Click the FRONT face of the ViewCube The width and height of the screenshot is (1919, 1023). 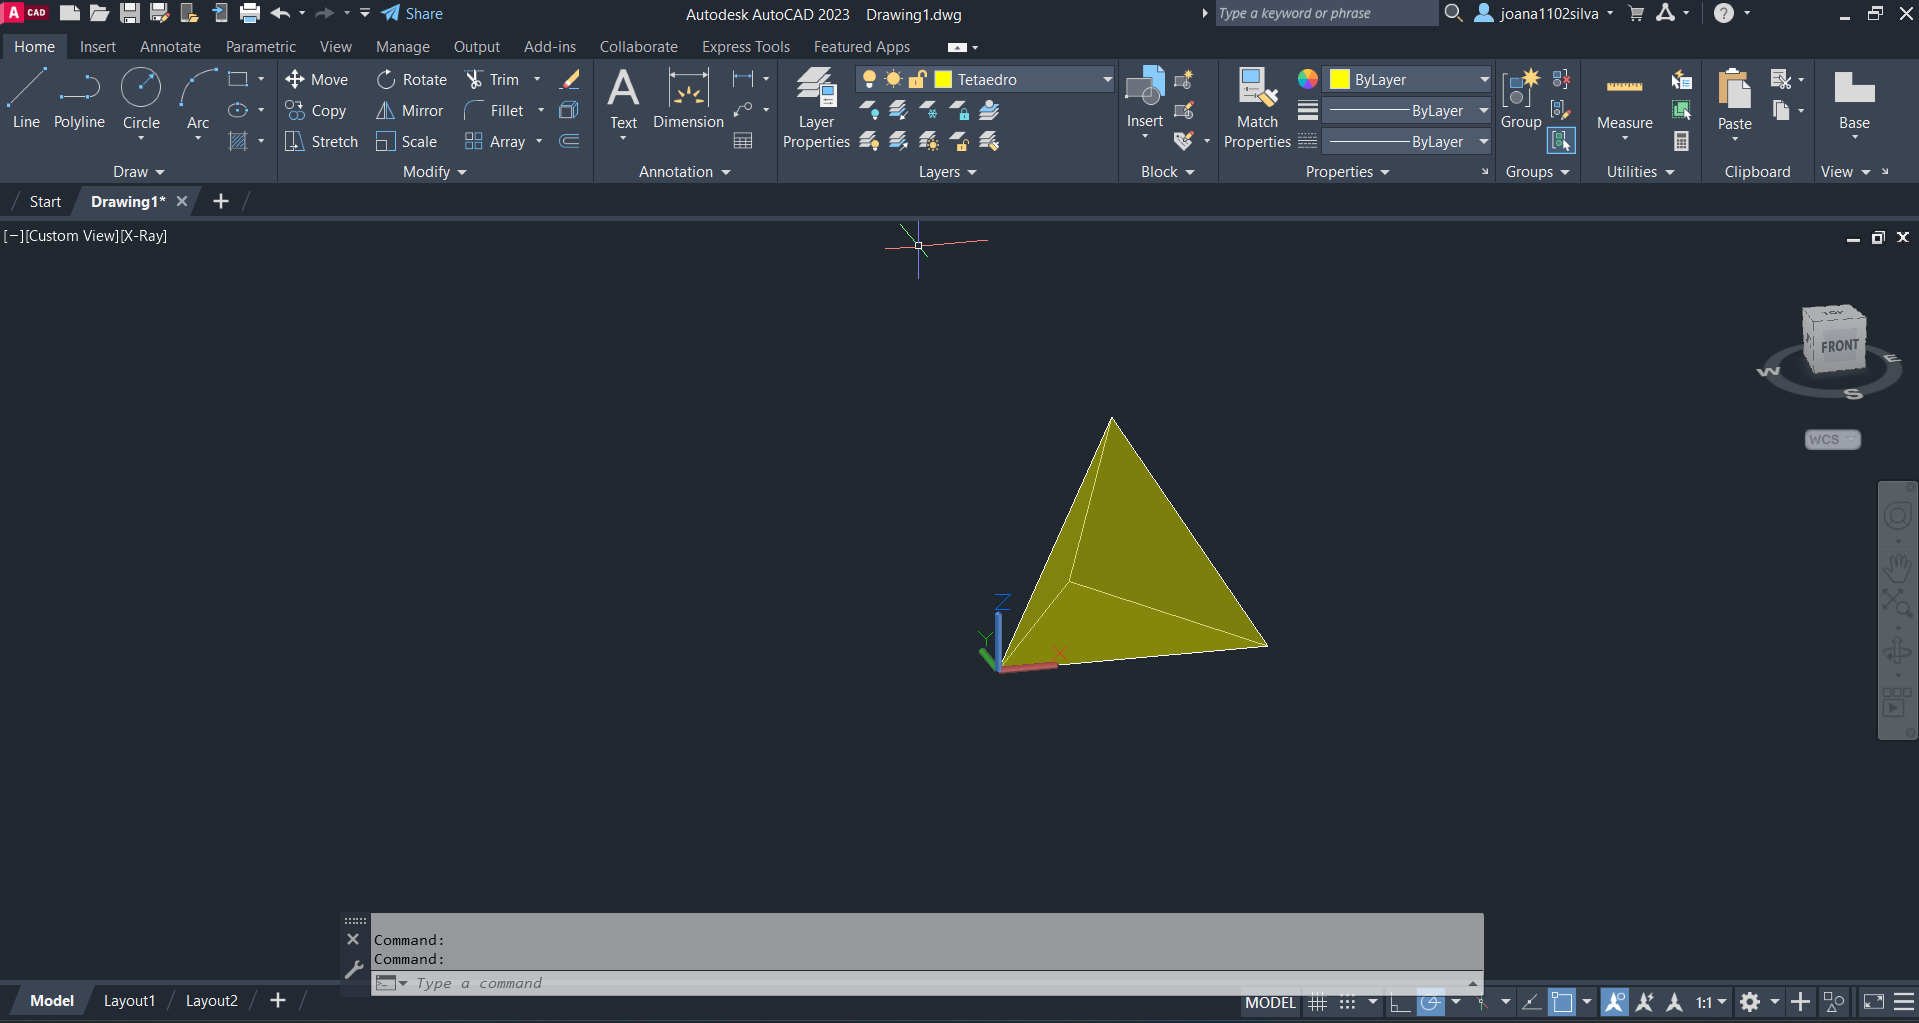click(1839, 346)
